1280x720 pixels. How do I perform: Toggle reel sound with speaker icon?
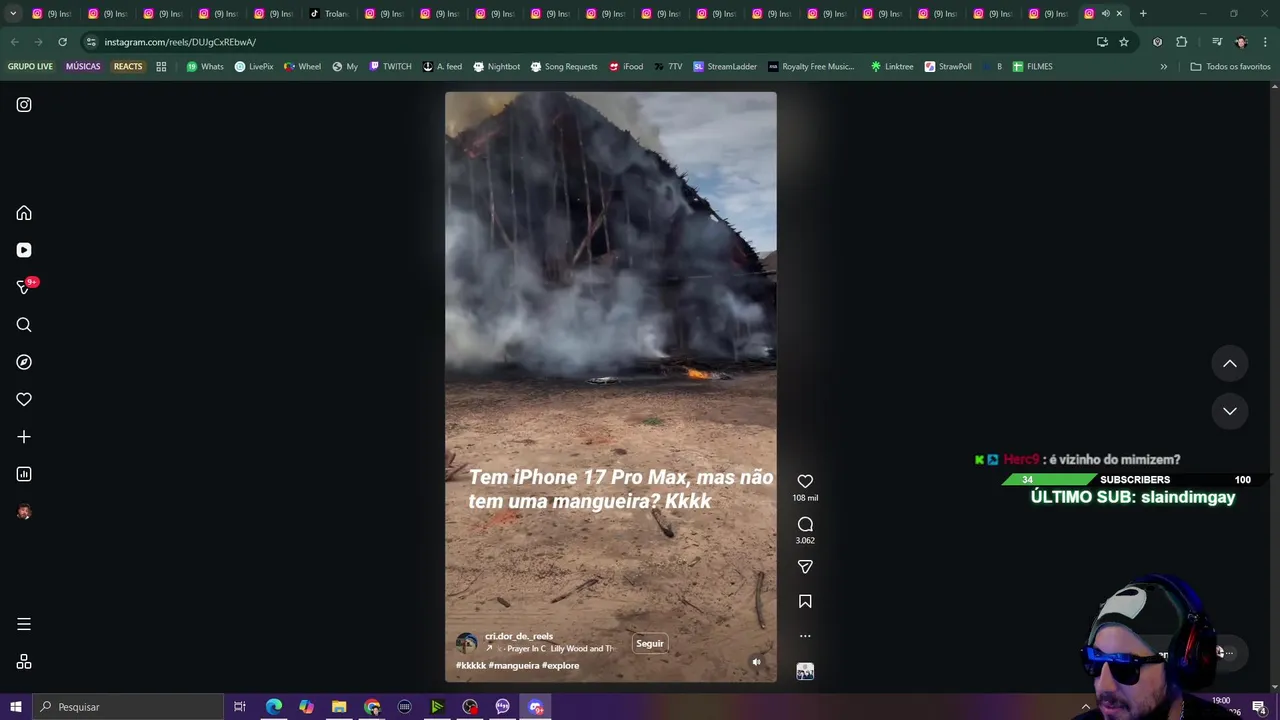click(757, 662)
